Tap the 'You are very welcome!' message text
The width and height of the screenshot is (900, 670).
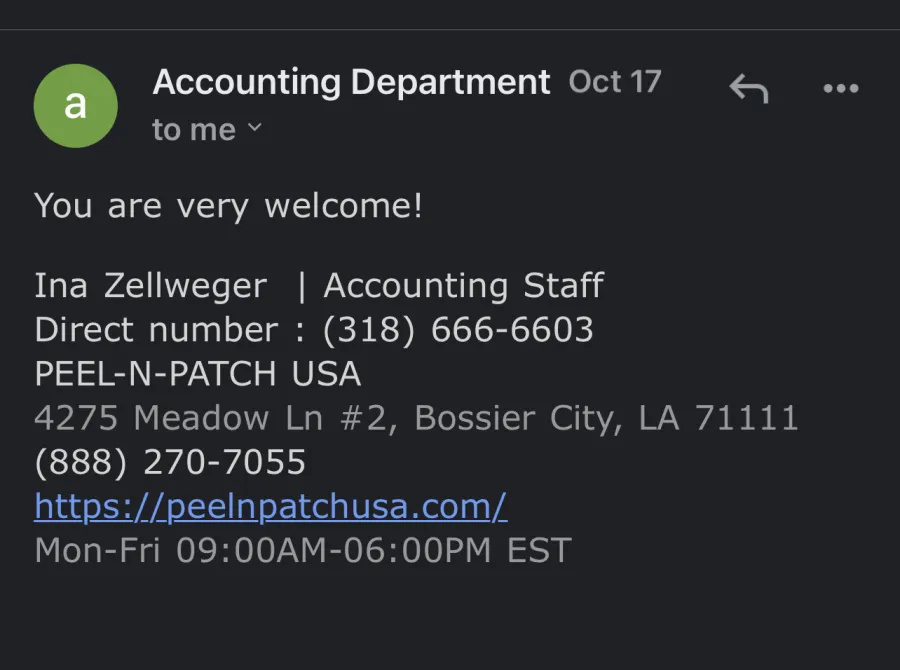[228, 206]
